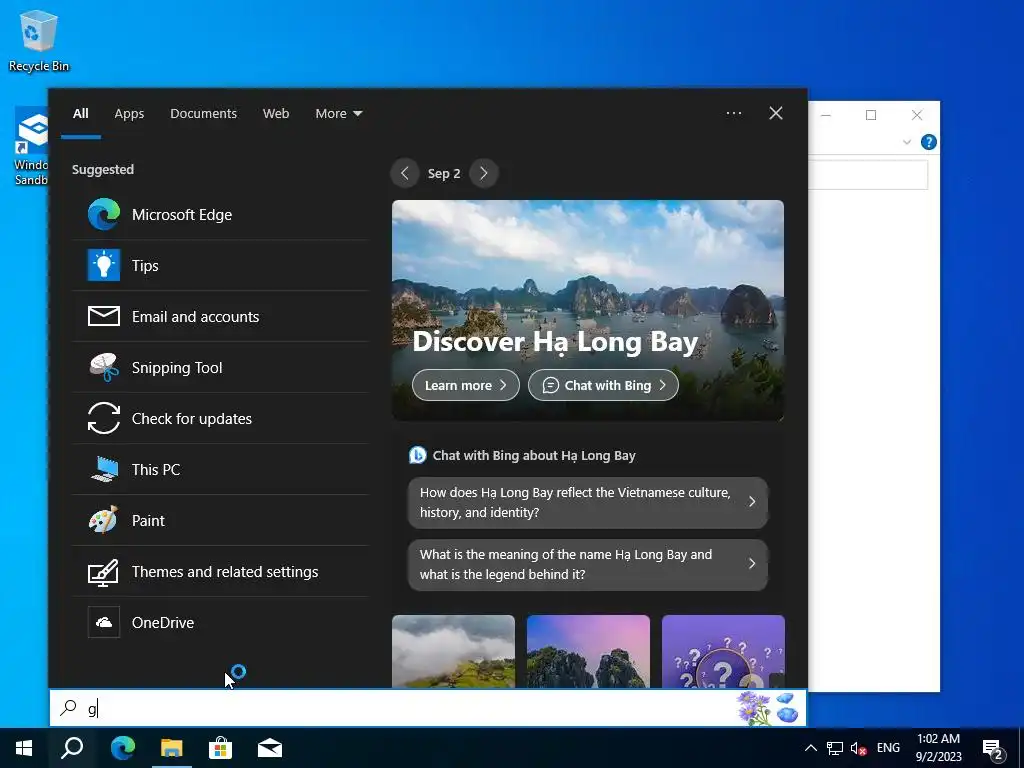Screen dimensions: 1024x768
Task: Open the purple question mark quiz thumbnail
Action: point(723,651)
